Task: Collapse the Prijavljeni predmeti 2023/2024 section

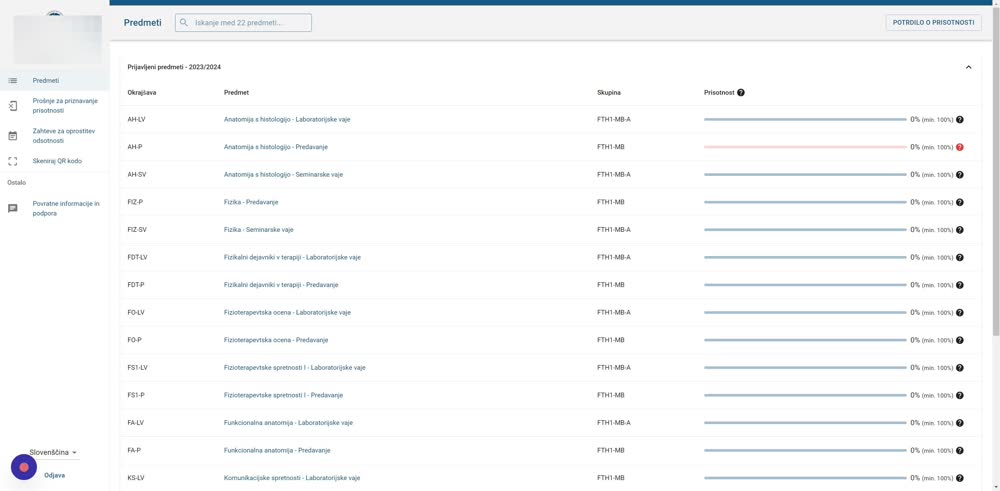Action: [968, 67]
